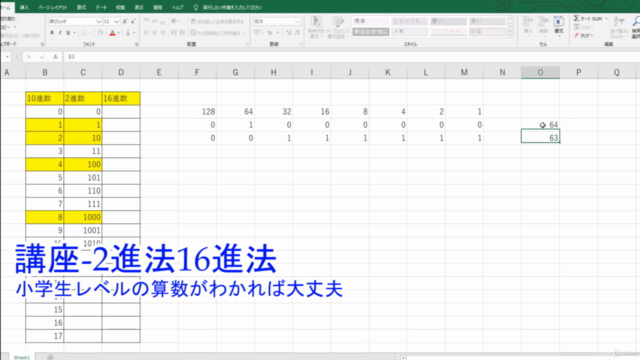Screen dimensions: 640x360
Task: Increase decimal places icon
Action: click(289, 33)
